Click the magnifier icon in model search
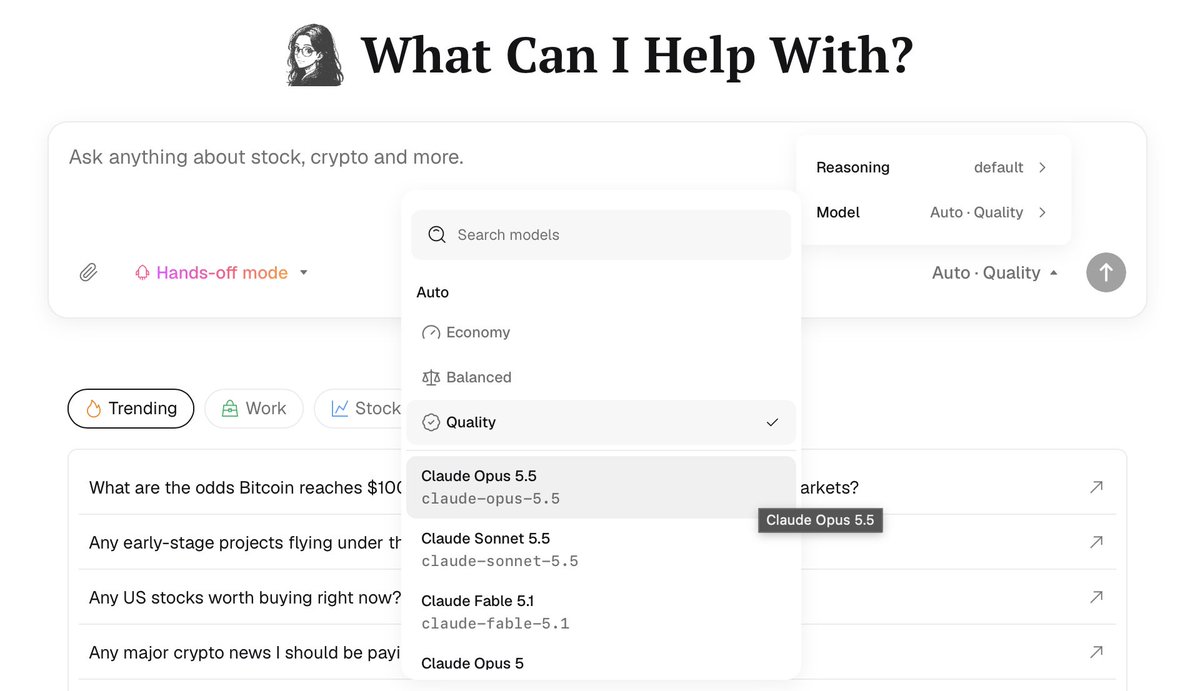This screenshot has width=1200, height=691. tap(437, 235)
